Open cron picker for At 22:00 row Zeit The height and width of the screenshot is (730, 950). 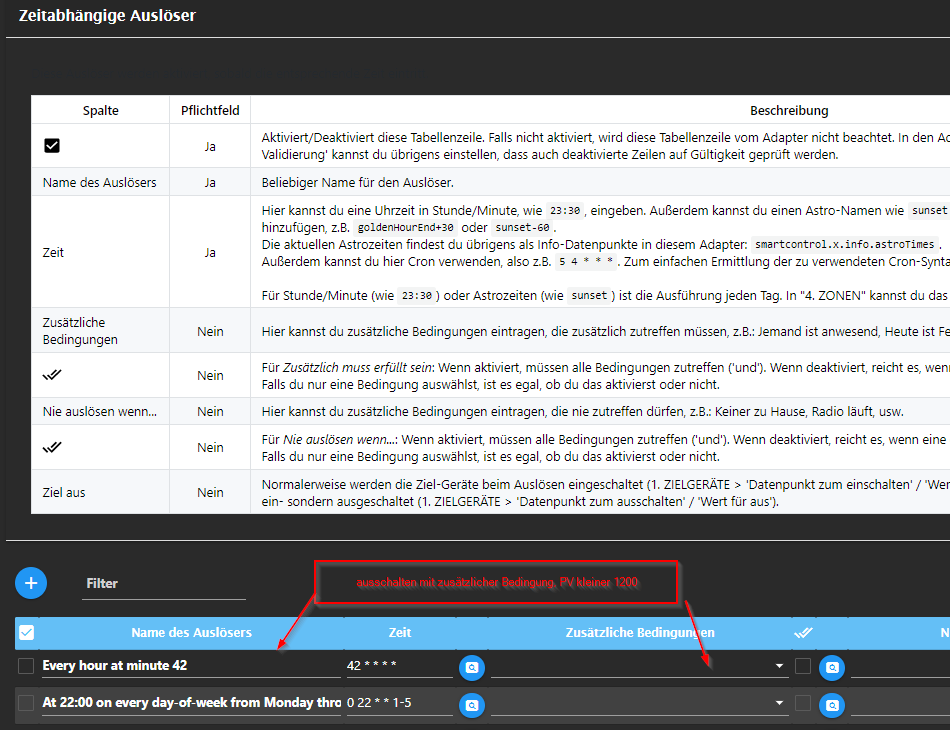[471, 705]
